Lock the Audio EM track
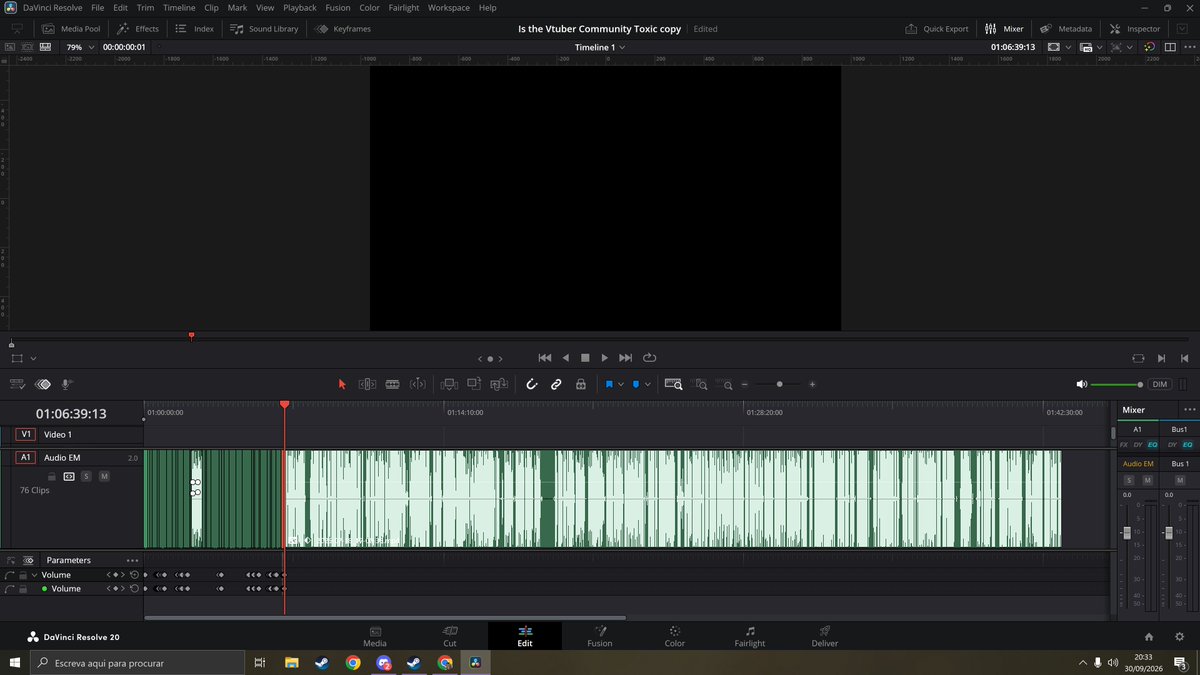1200x675 pixels. coord(50,476)
